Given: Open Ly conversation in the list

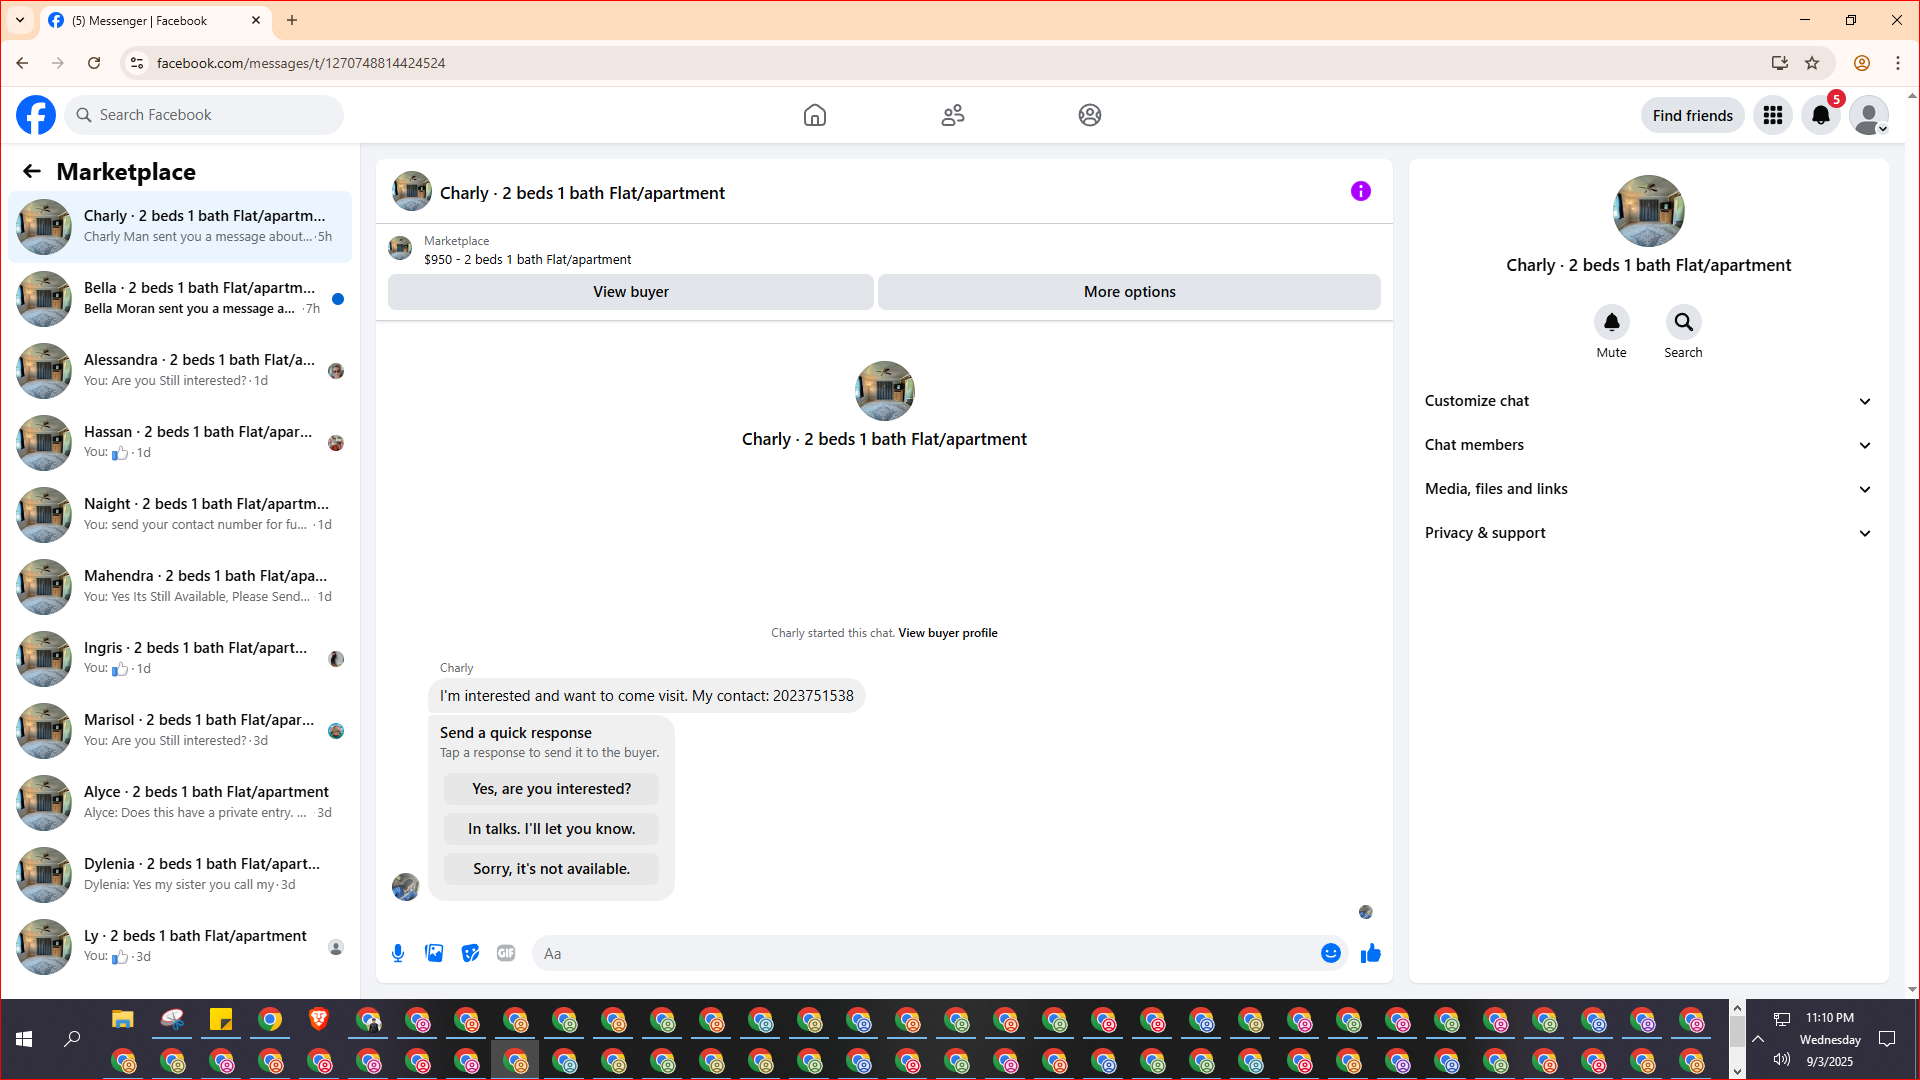Looking at the screenshot, I should click(x=180, y=946).
